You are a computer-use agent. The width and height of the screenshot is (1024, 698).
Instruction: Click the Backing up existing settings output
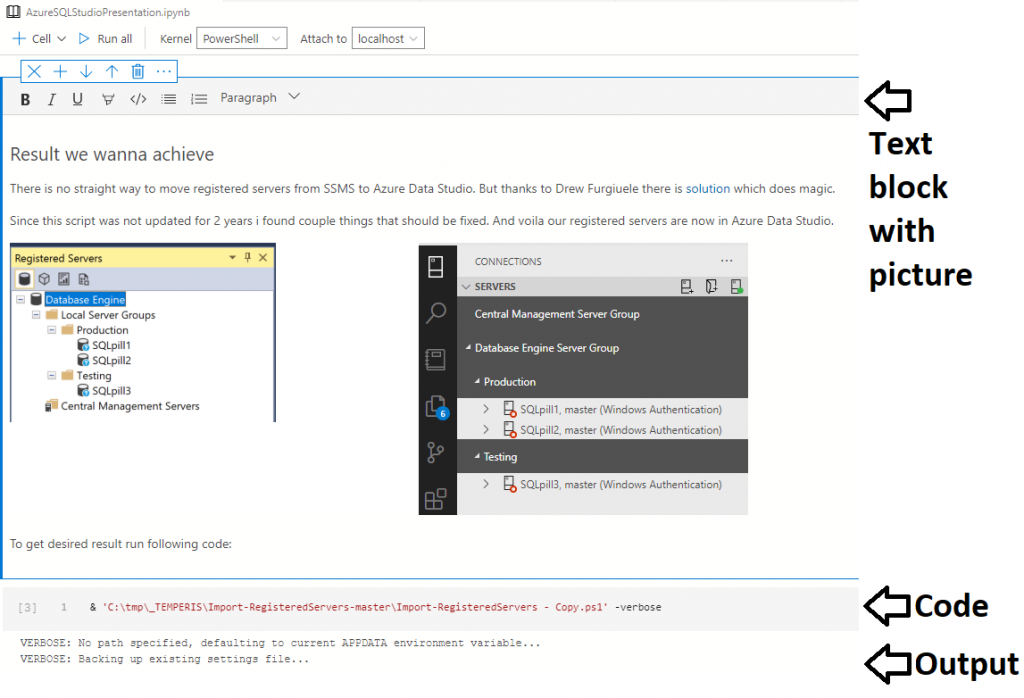165,659
